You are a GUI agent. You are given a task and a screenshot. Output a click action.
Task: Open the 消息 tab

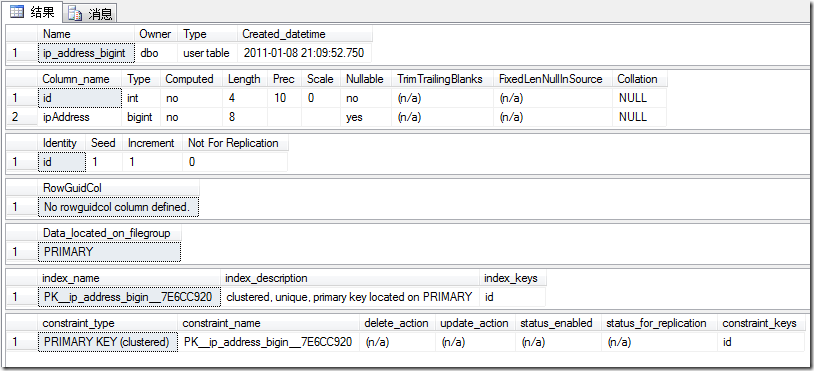point(90,13)
